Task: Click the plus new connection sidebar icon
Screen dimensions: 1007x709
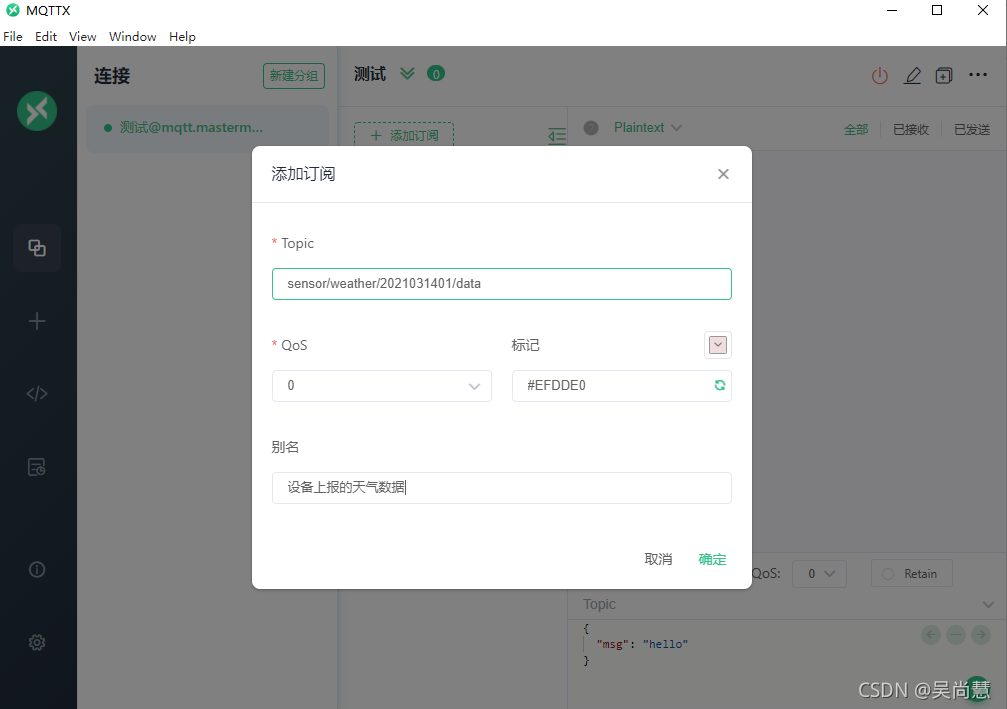Action: [x=37, y=321]
